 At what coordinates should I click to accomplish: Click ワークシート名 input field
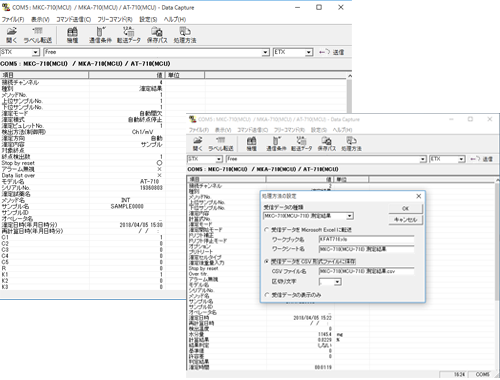[x=366, y=249]
